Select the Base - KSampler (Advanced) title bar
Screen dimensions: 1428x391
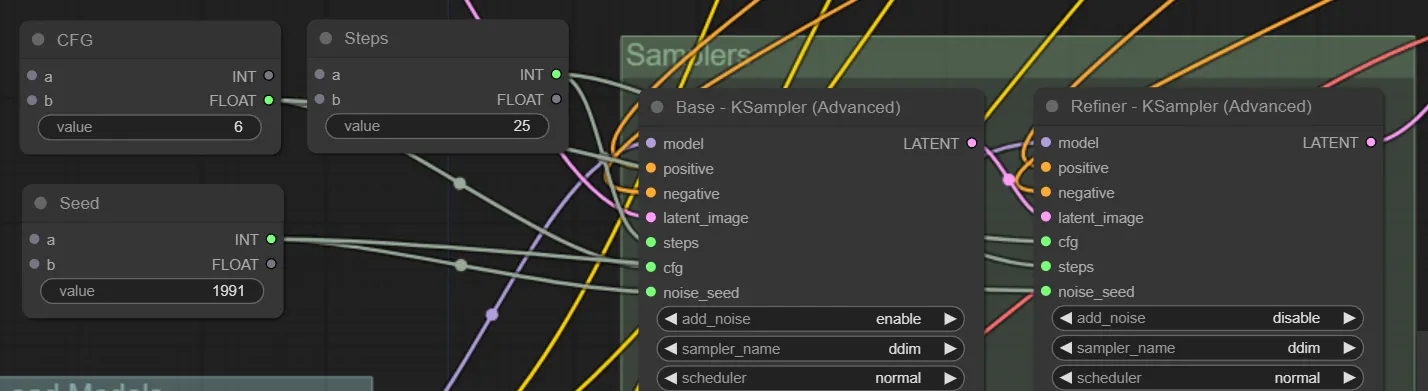(812, 107)
